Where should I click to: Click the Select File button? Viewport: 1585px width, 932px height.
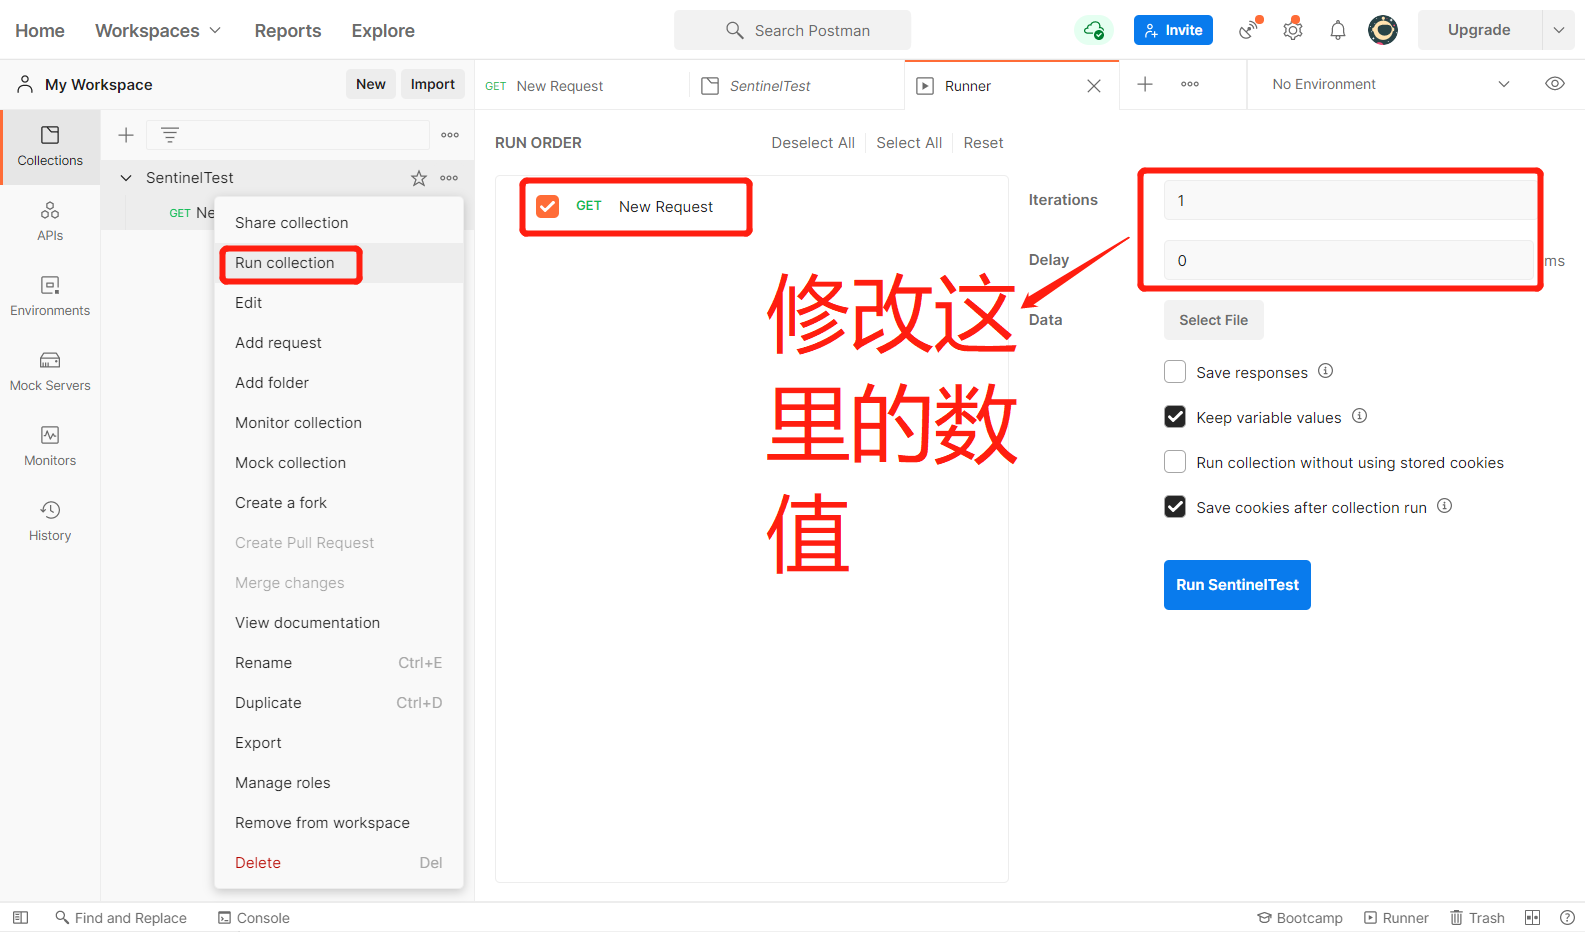click(1213, 320)
